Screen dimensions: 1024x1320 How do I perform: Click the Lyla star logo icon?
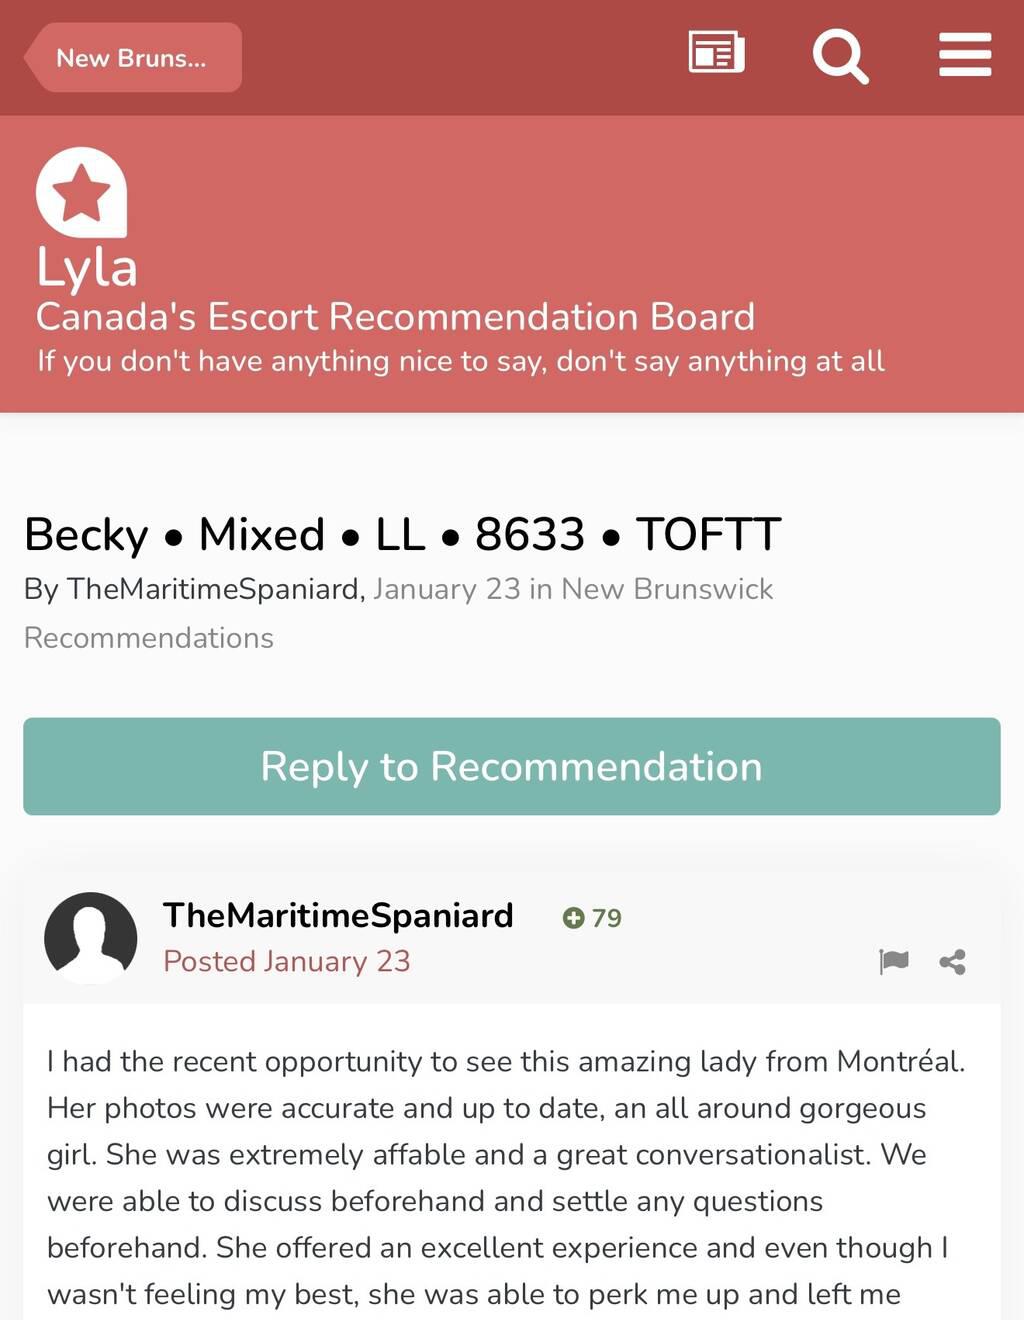[x=81, y=192]
